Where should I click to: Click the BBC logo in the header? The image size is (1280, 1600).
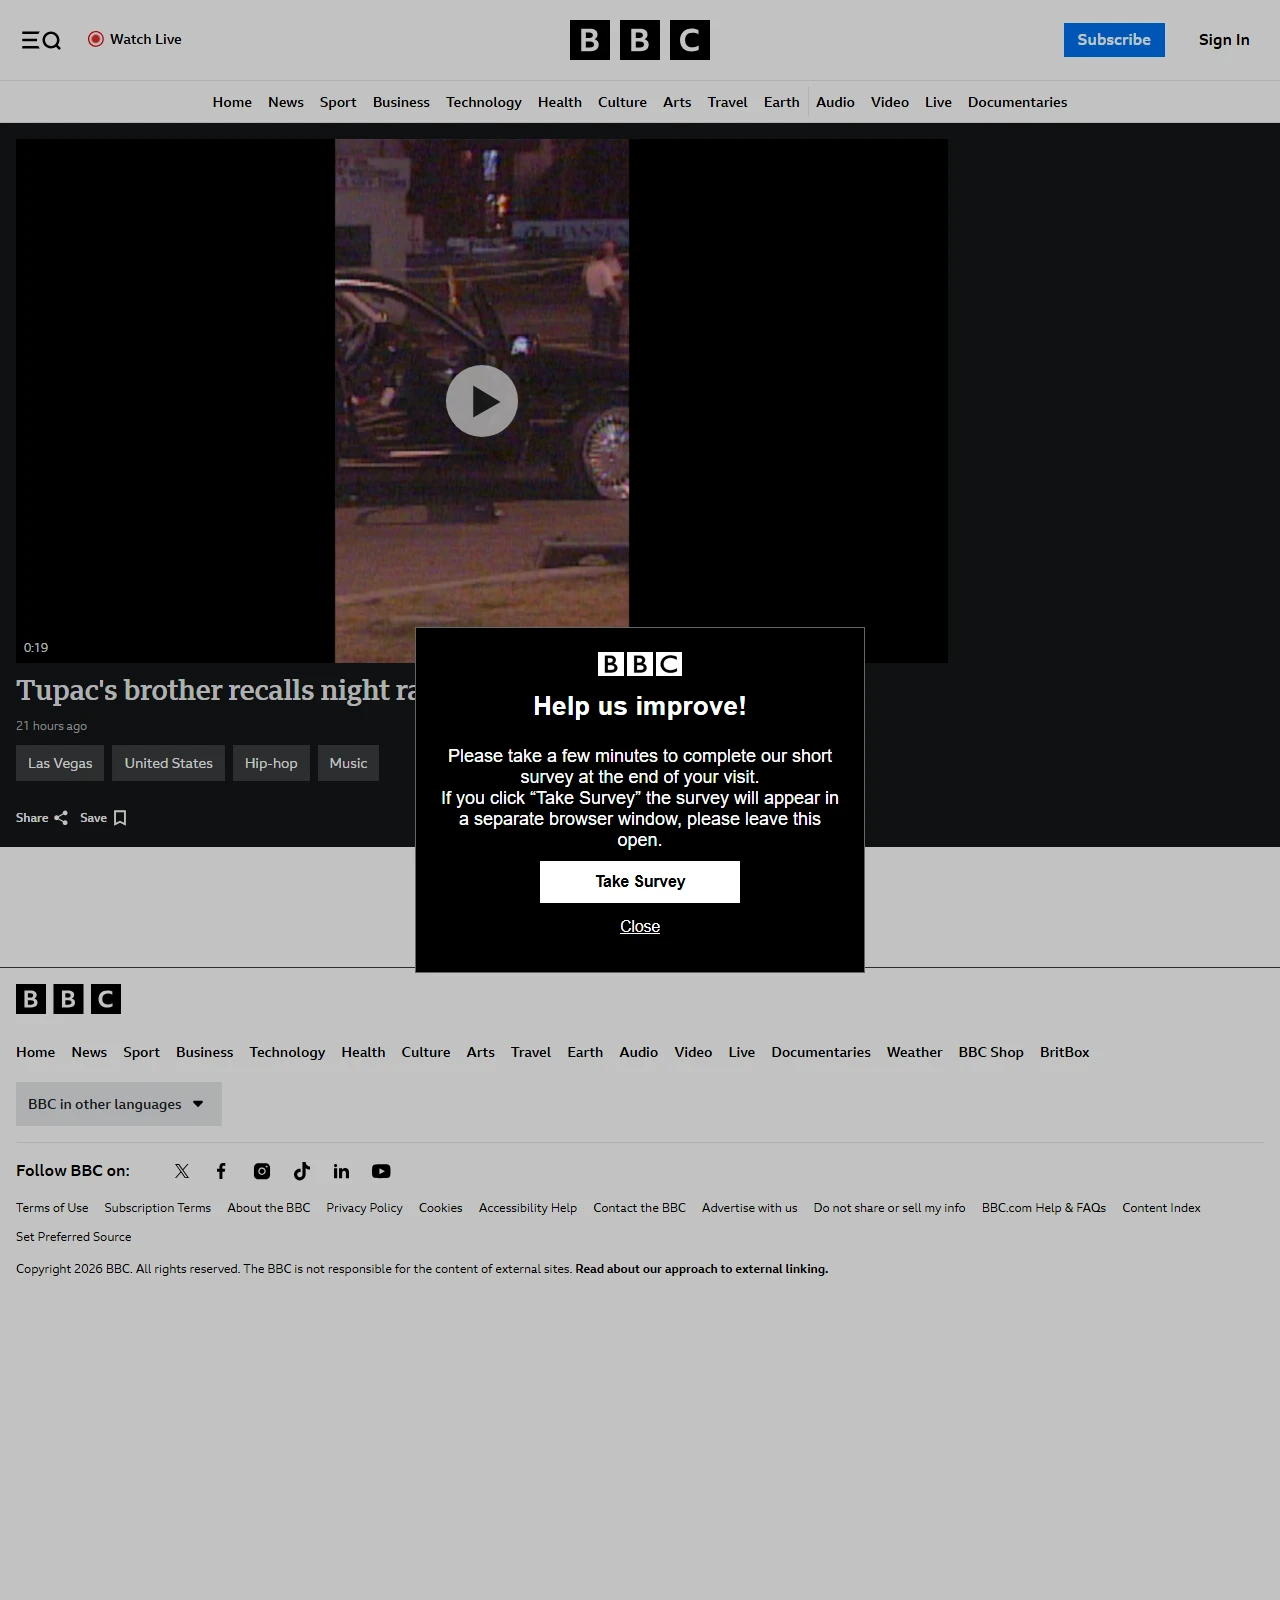(x=640, y=40)
